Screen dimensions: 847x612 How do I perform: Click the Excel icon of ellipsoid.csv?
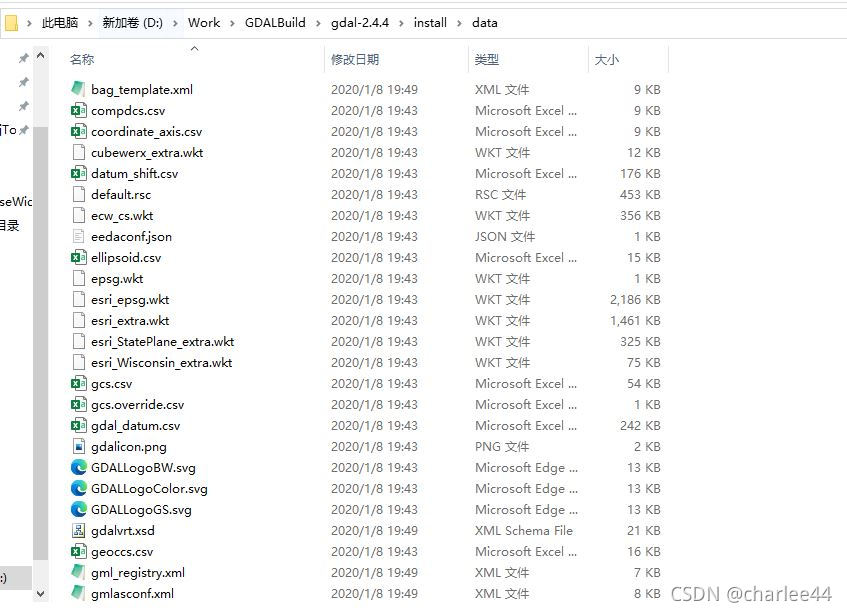pos(78,258)
